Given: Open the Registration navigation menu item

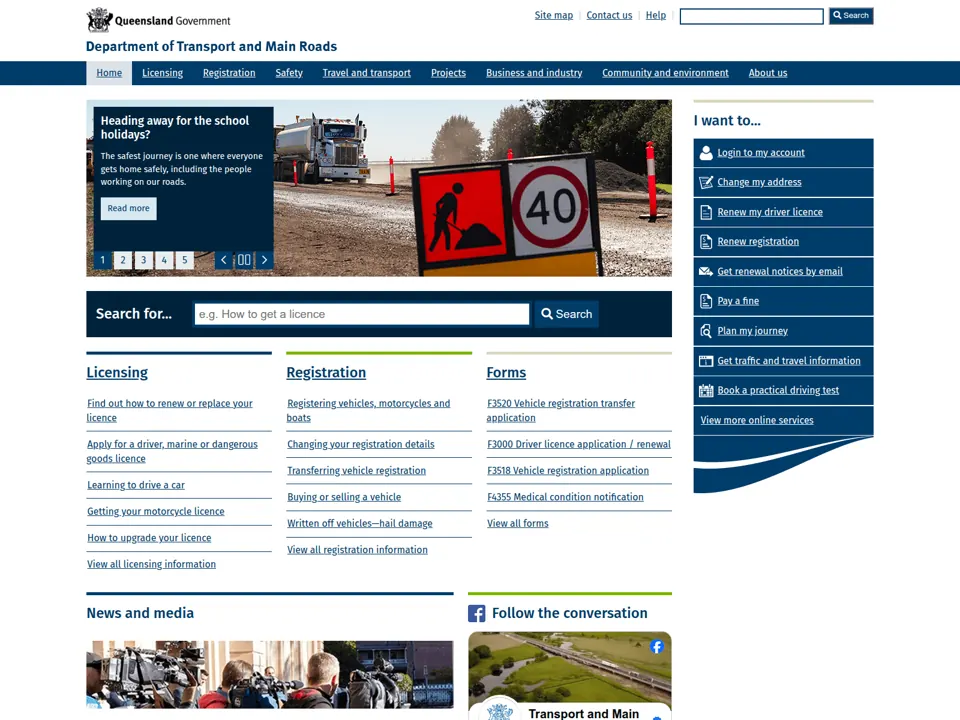Looking at the screenshot, I should pos(229,73).
